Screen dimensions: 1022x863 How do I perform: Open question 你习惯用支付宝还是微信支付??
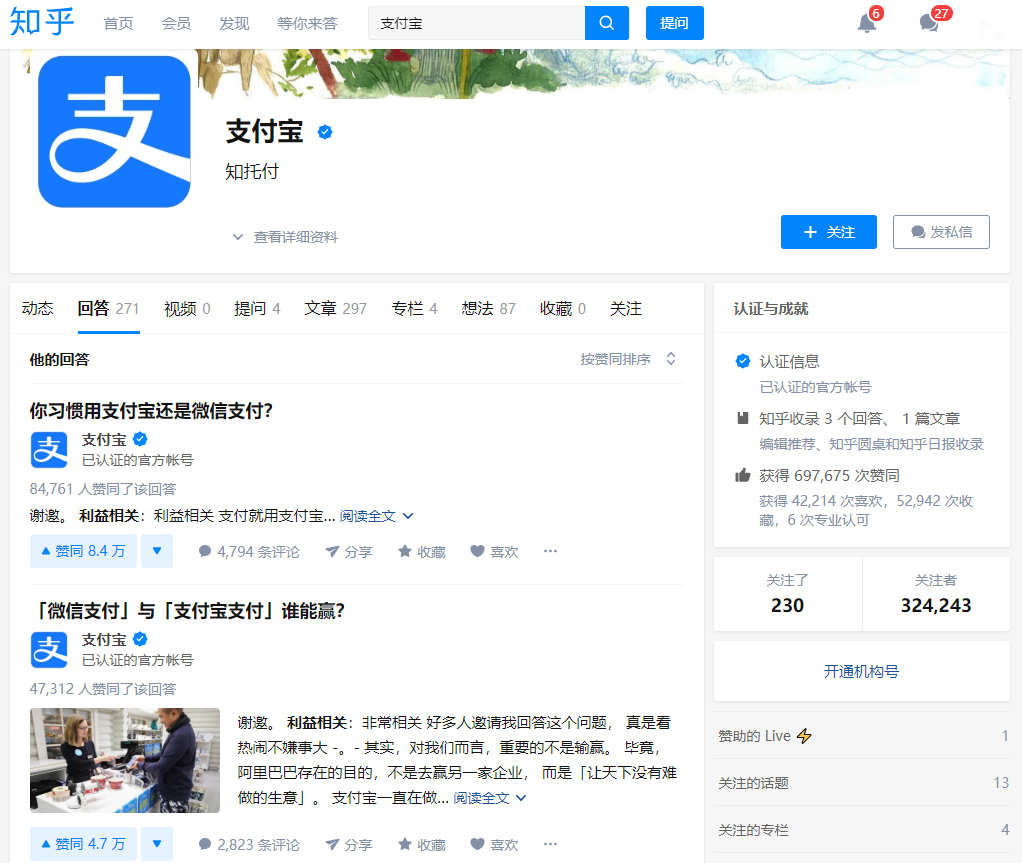(x=151, y=411)
